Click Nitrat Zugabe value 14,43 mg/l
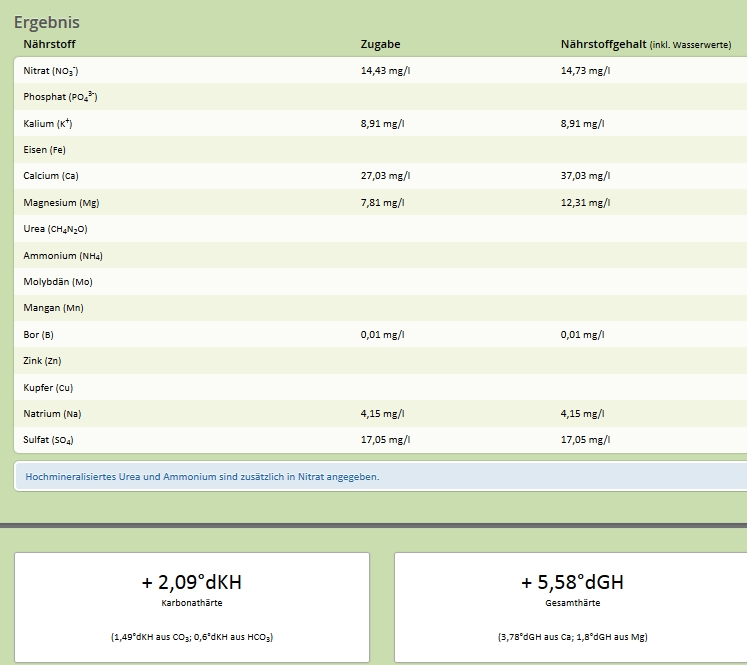747x665 pixels. pos(385,71)
